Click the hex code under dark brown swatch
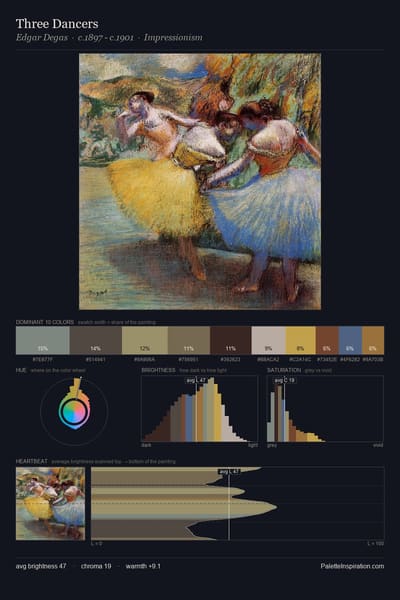The image size is (400, 600). click(x=230, y=360)
